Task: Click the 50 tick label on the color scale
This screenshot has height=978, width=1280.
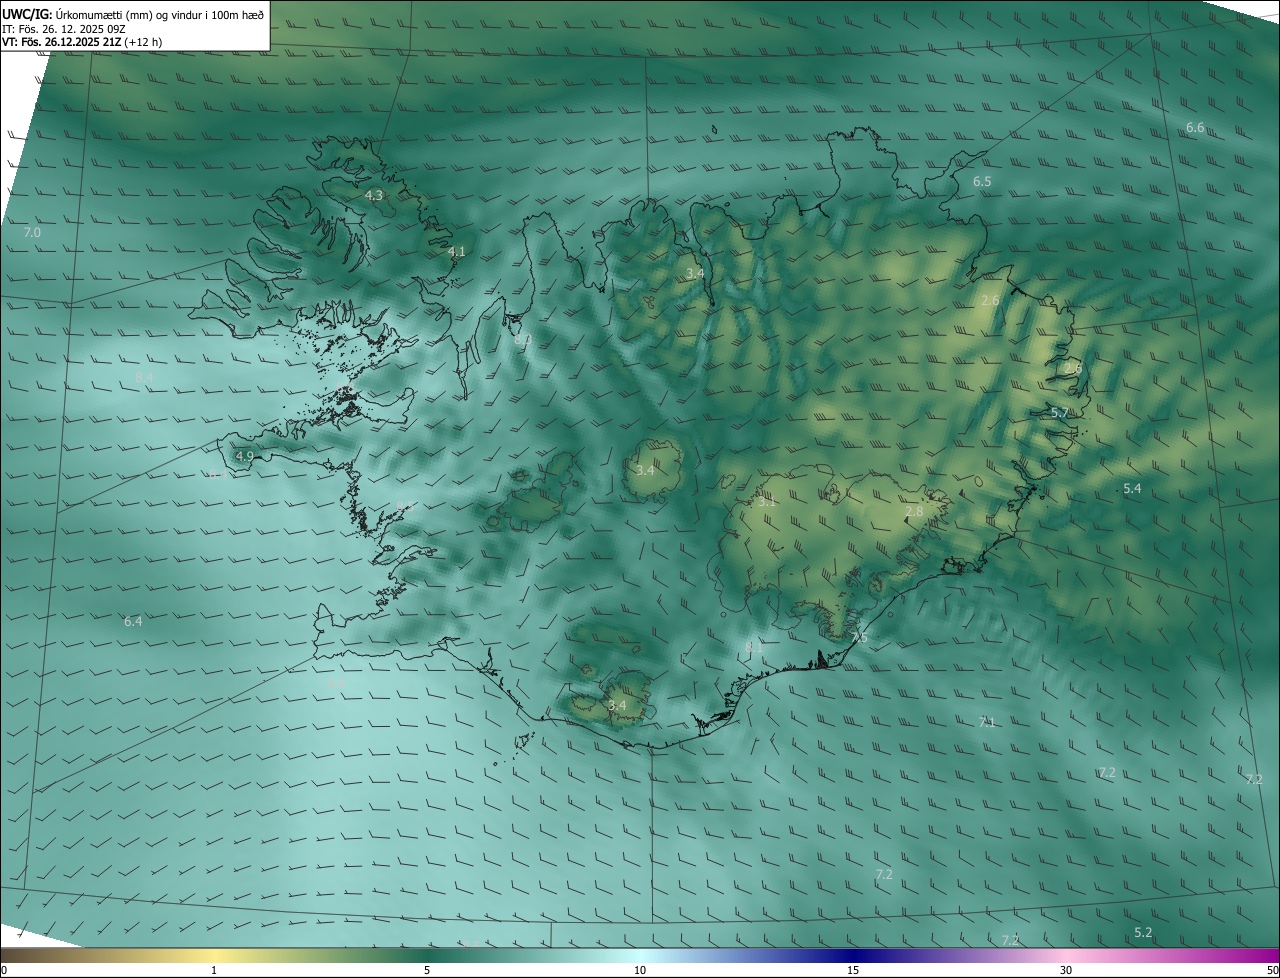Action: click(x=1272, y=970)
